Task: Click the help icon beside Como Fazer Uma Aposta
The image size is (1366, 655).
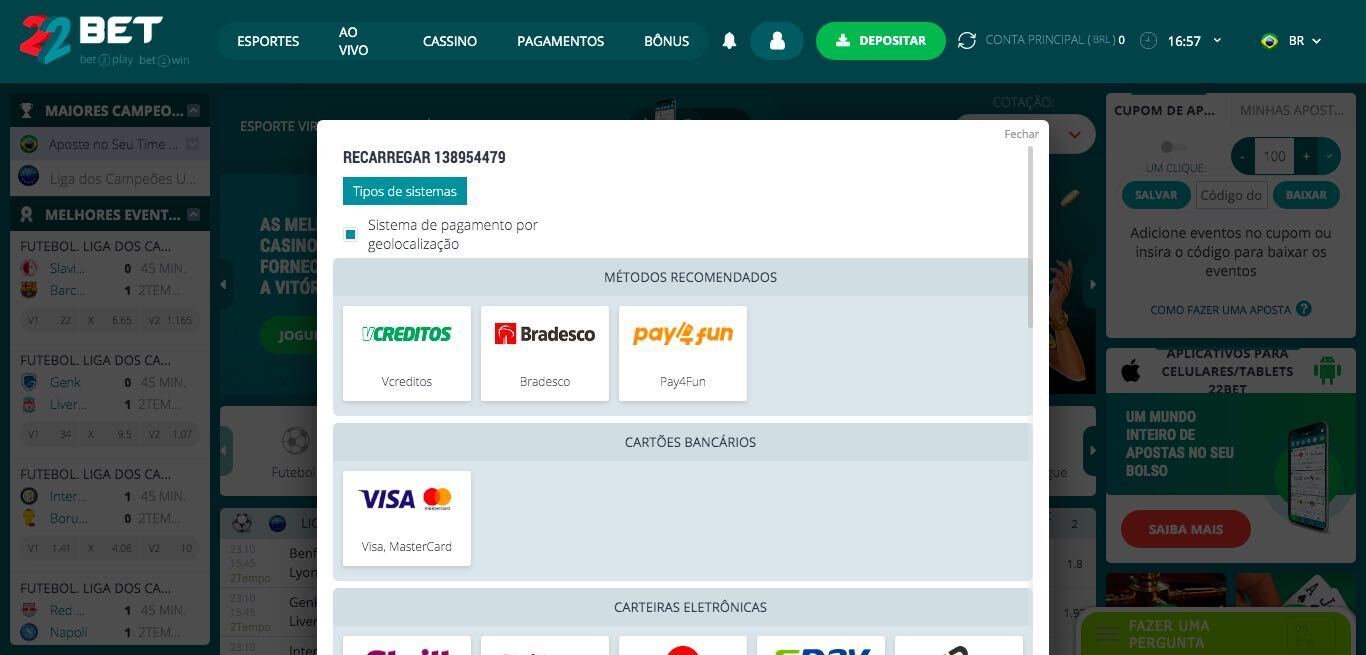Action: click(x=1303, y=309)
